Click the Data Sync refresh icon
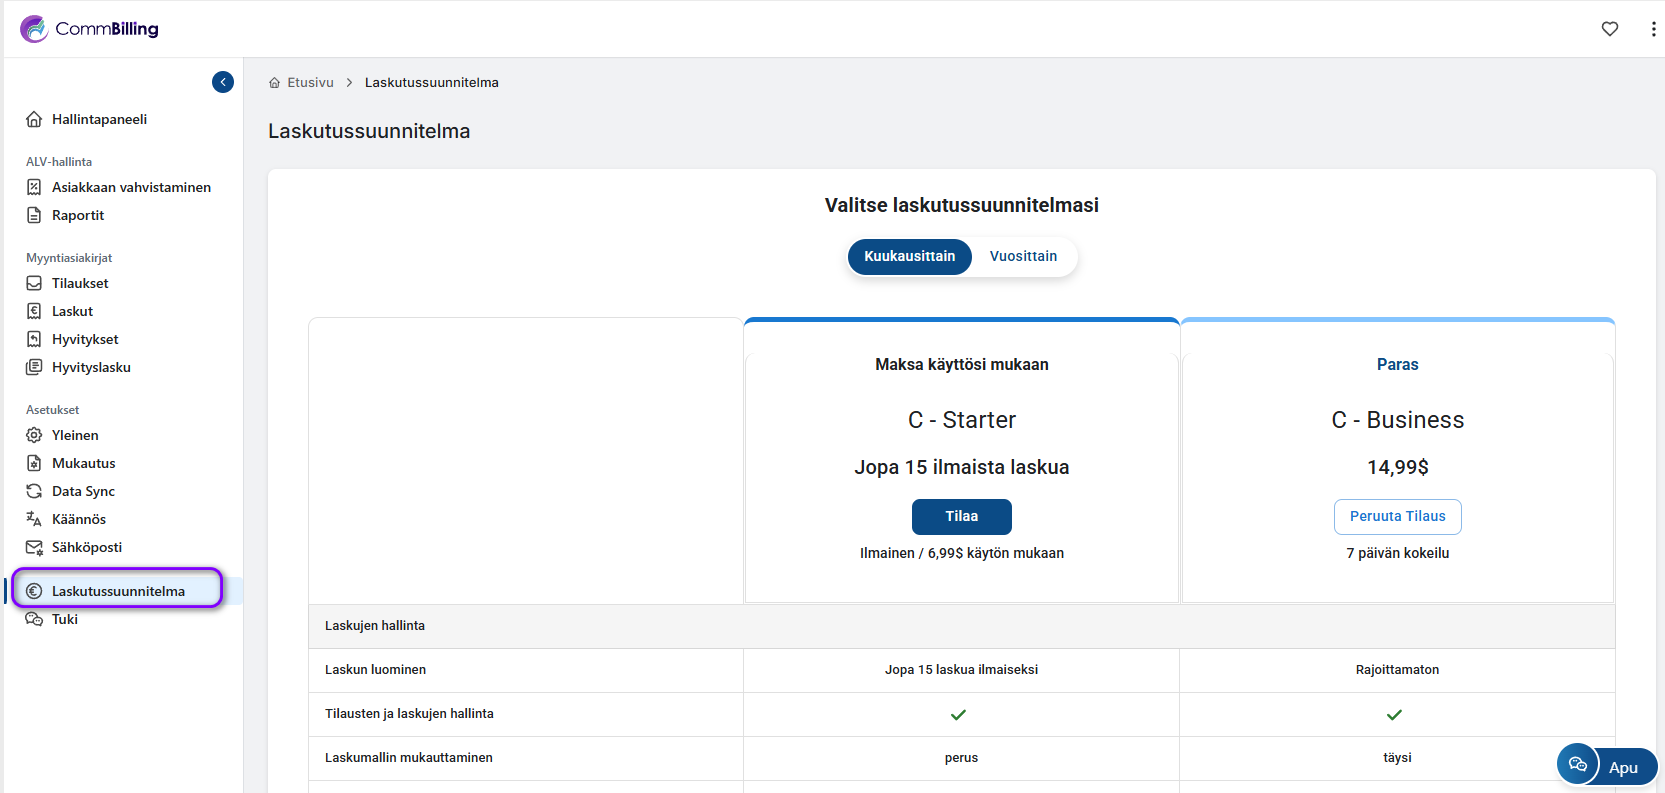 coord(34,491)
